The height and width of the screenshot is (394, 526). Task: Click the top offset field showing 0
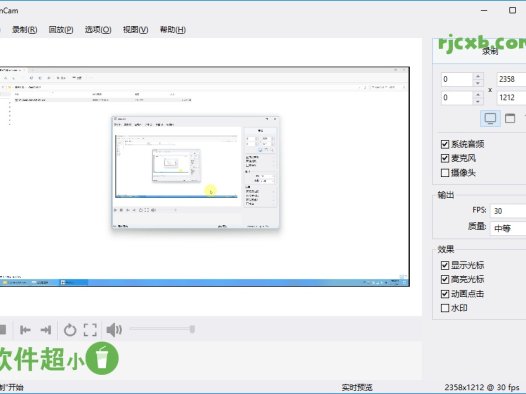(x=457, y=79)
